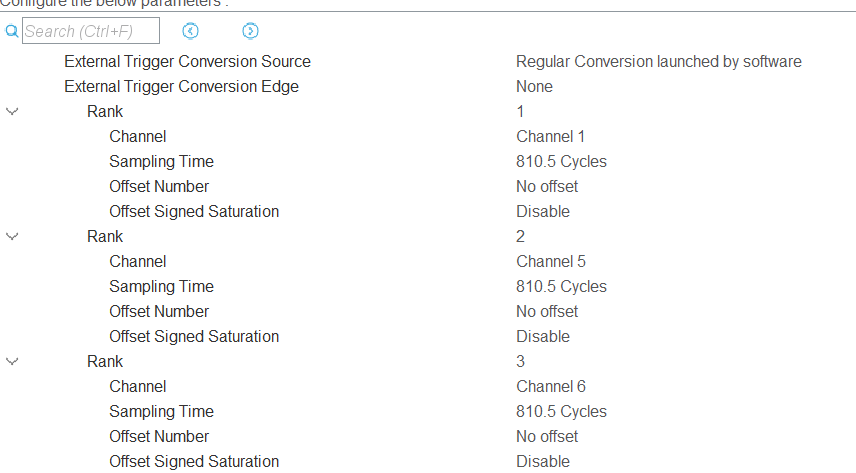Viewport: 856px width, 473px height.
Task: Open the 'Channel 5' value dropdown
Action: point(550,261)
